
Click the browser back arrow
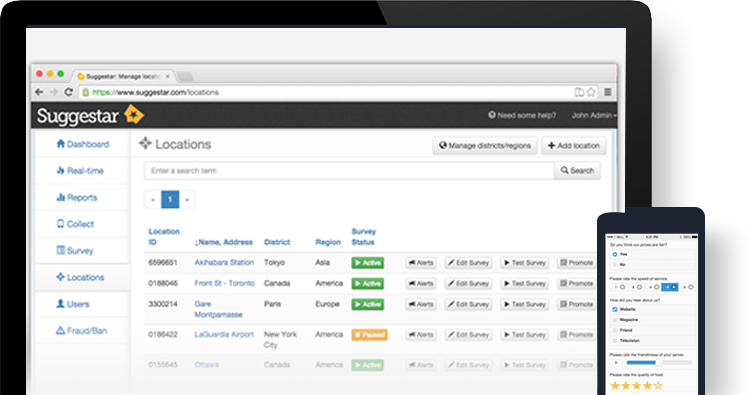39,92
